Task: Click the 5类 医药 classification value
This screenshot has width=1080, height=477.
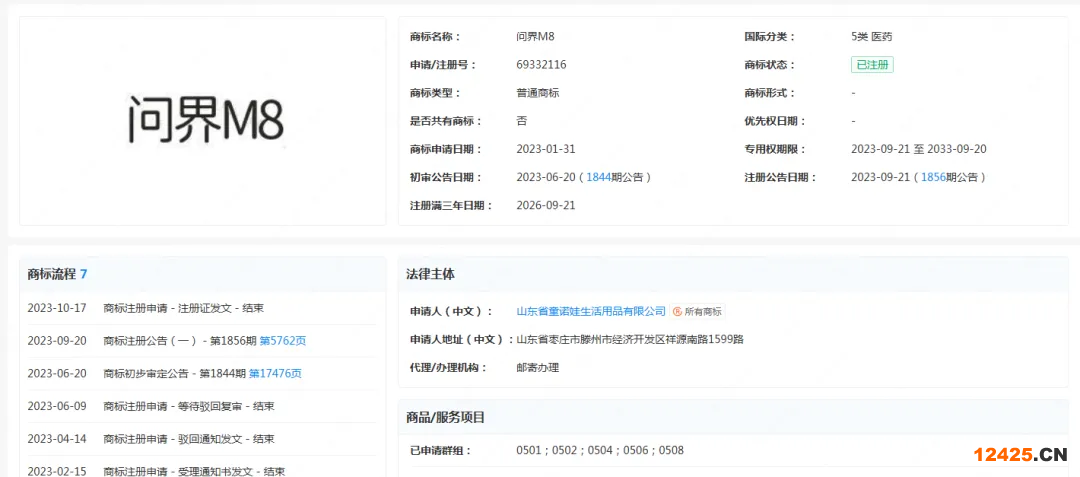Action: tap(871, 37)
